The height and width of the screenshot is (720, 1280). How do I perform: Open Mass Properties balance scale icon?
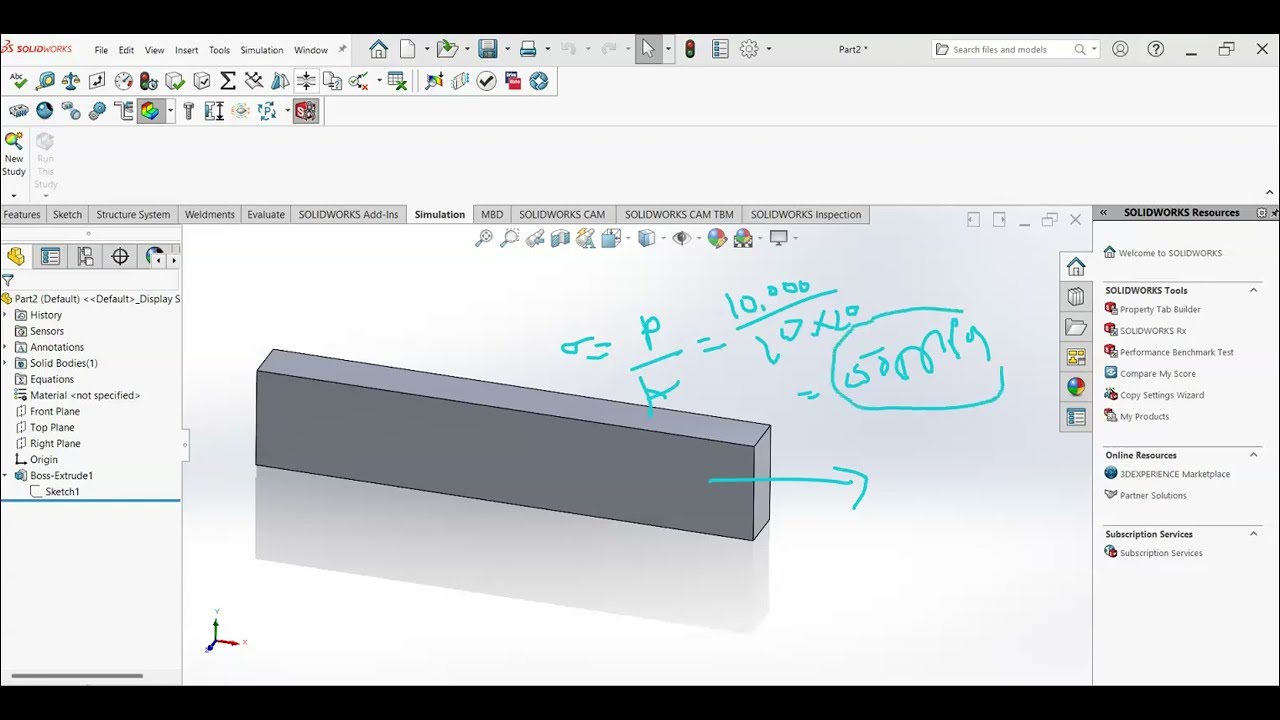click(x=71, y=81)
